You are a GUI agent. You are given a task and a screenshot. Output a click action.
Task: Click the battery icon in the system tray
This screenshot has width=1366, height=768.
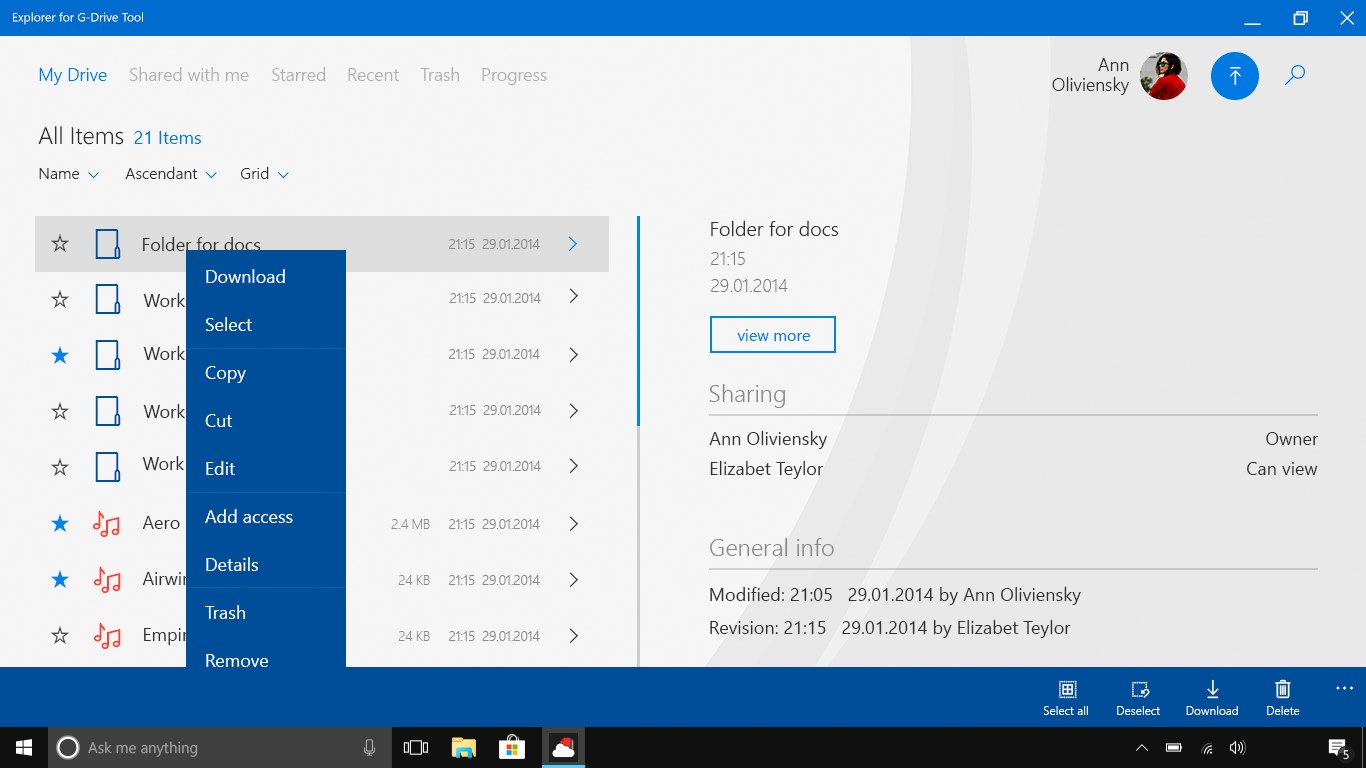[x=1174, y=748]
